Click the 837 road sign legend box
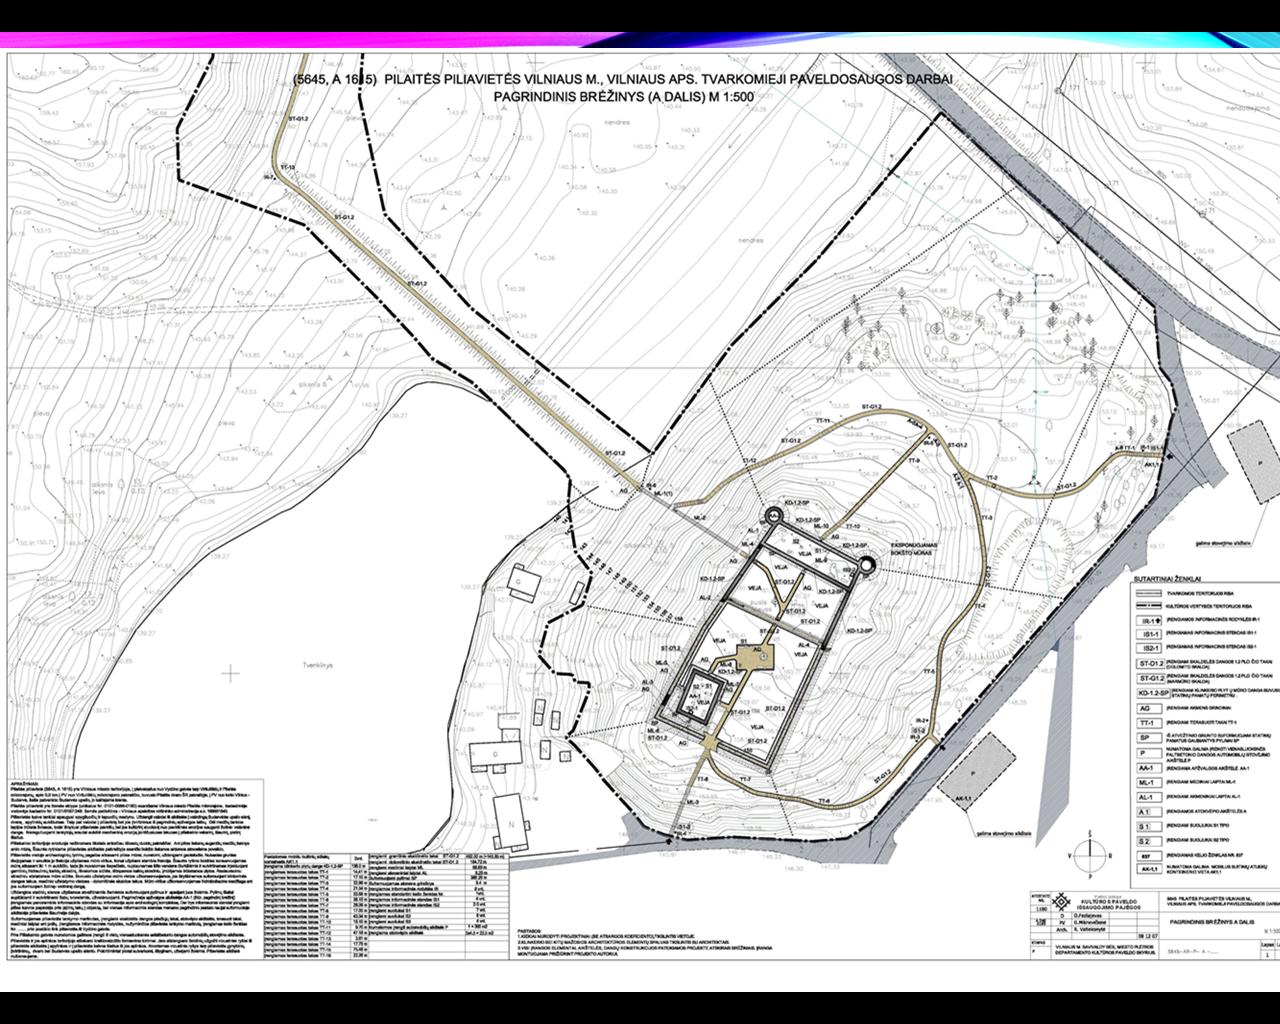Image resolution: width=1280 pixels, height=1024 pixels. coord(1151,856)
